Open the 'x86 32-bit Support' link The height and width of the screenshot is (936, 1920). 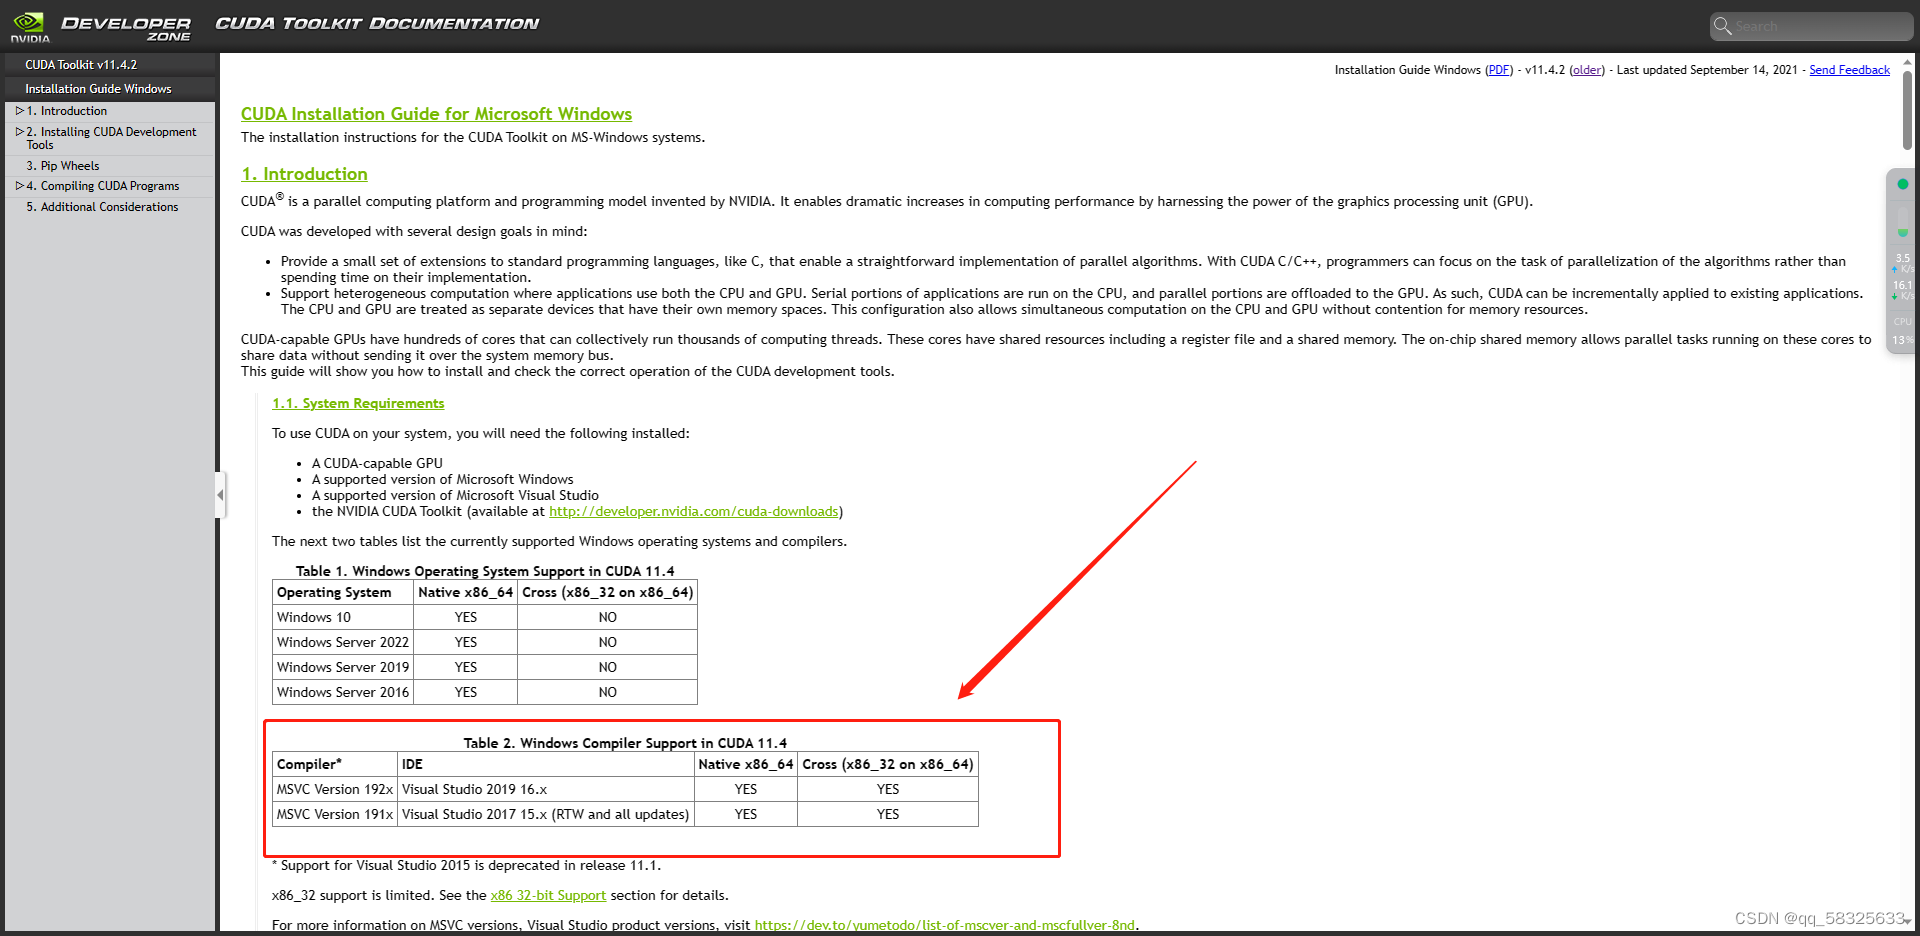(548, 895)
